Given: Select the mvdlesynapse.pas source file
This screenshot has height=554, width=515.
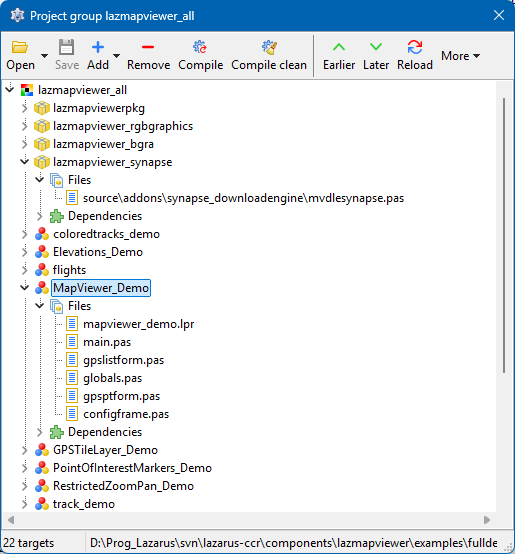Looking at the screenshot, I should 243,198.
